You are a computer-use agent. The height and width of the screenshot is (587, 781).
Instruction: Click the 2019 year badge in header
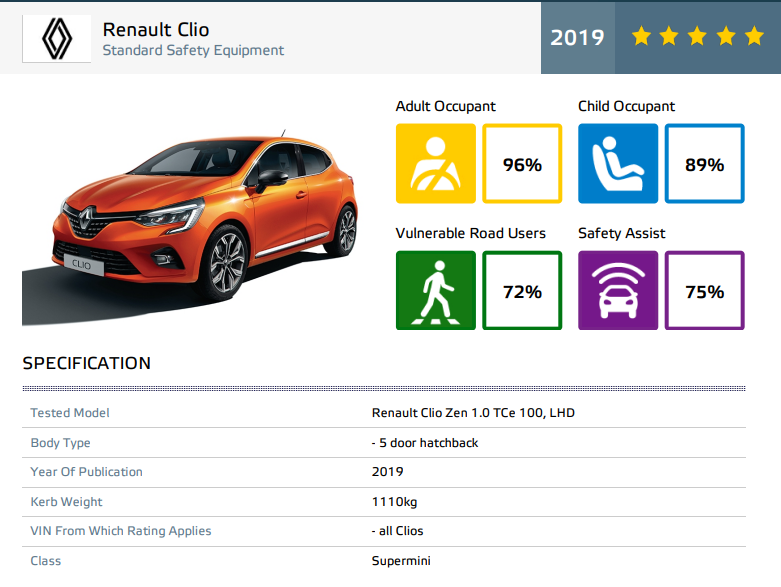coord(578,38)
